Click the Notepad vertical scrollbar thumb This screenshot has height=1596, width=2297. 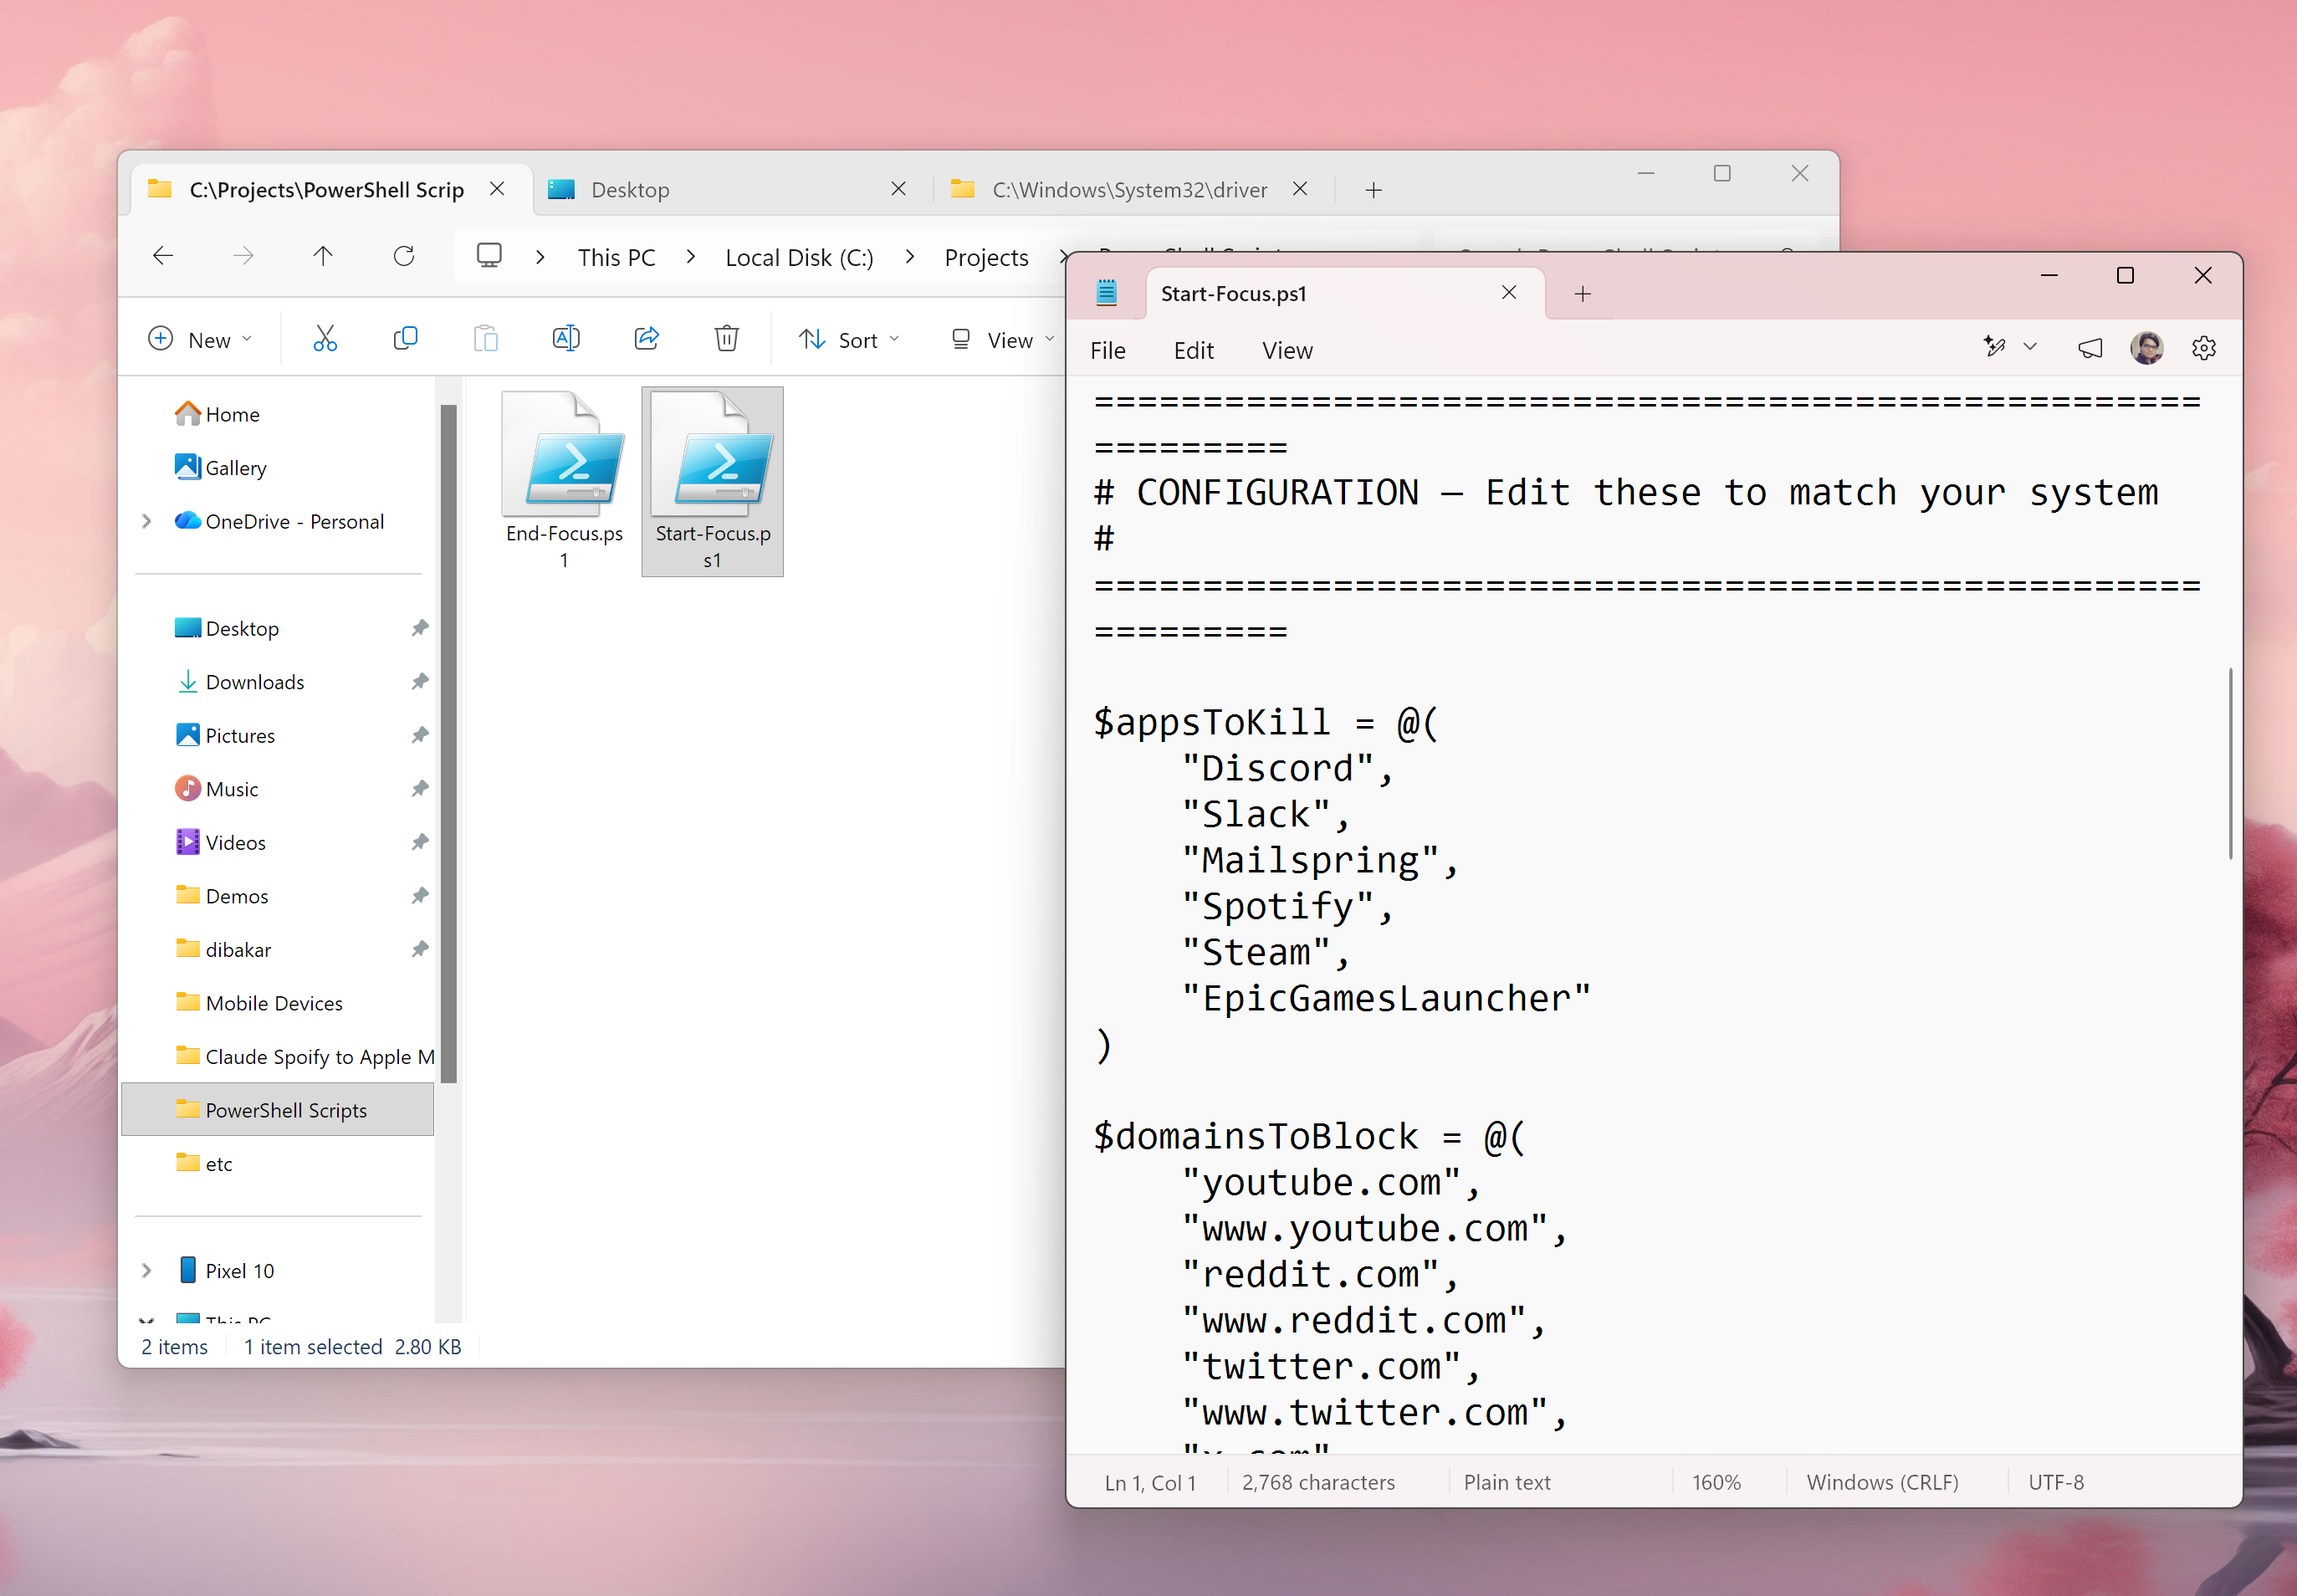pos(2230,763)
